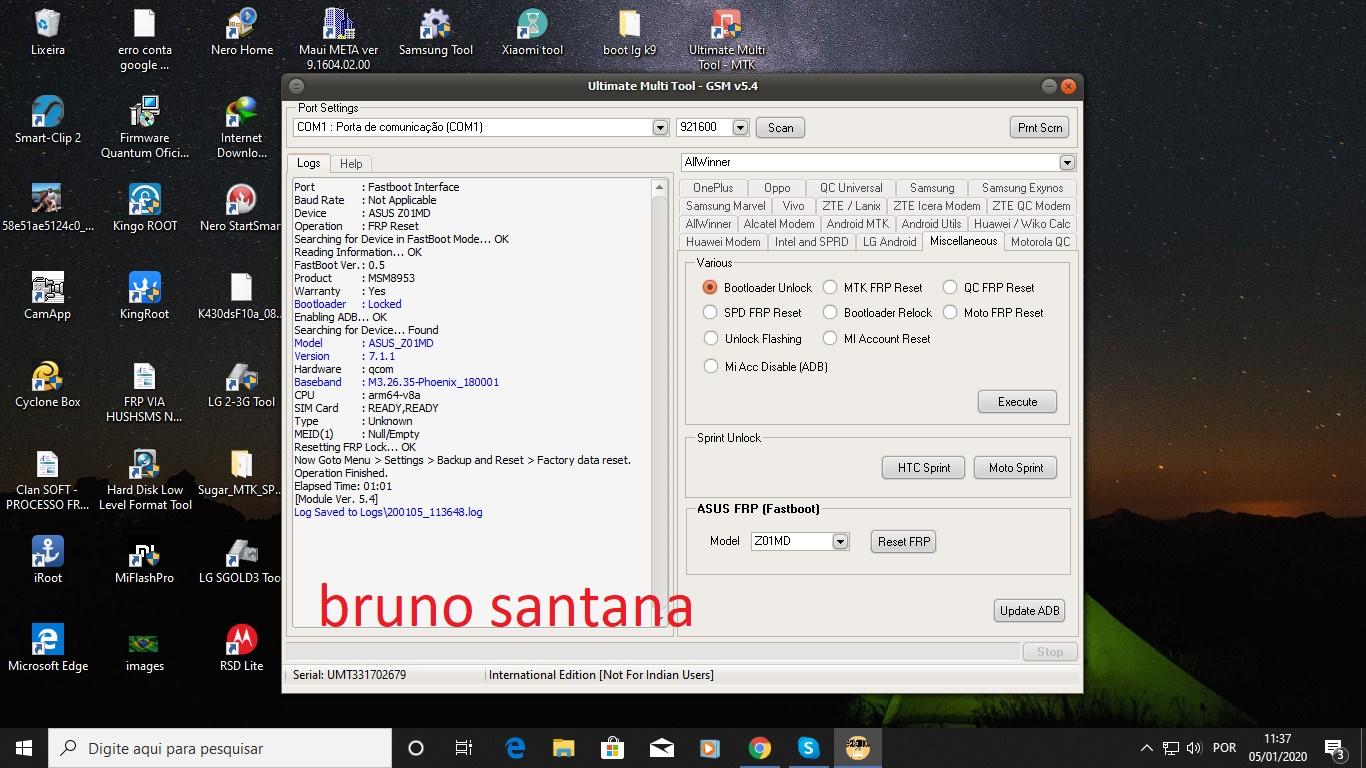Image resolution: width=1366 pixels, height=768 pixels.
Task: Open the QC Universal tab
Action: 851,187
